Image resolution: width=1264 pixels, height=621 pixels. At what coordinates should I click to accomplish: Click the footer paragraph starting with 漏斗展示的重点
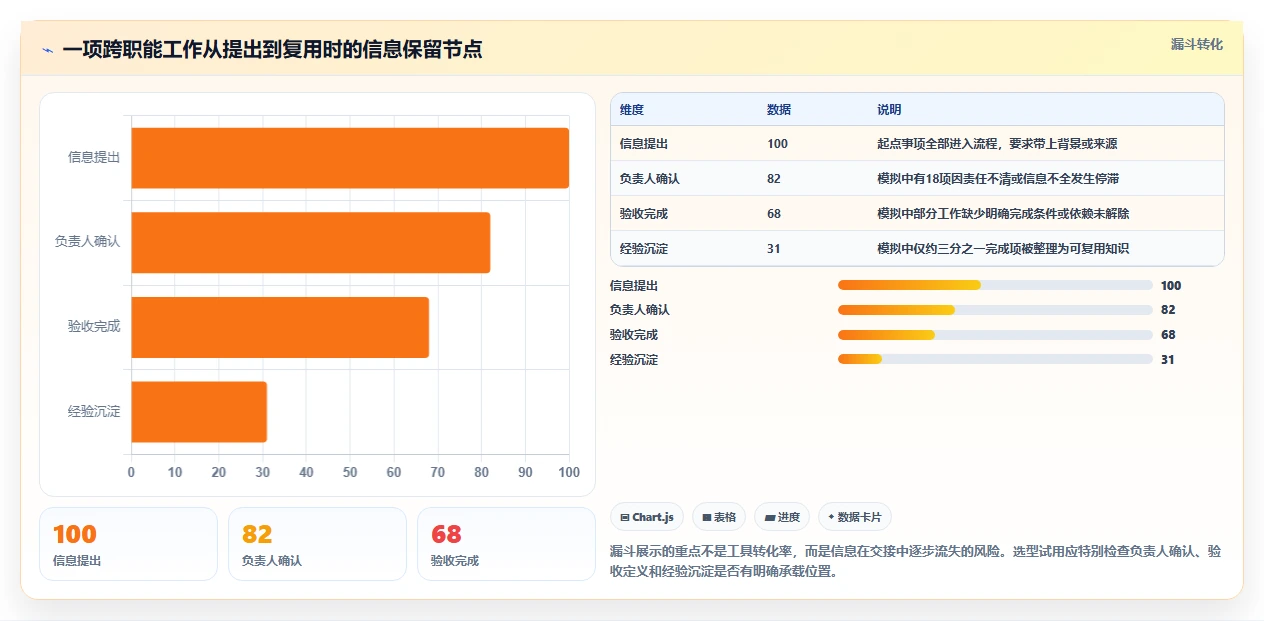[915, 561]
